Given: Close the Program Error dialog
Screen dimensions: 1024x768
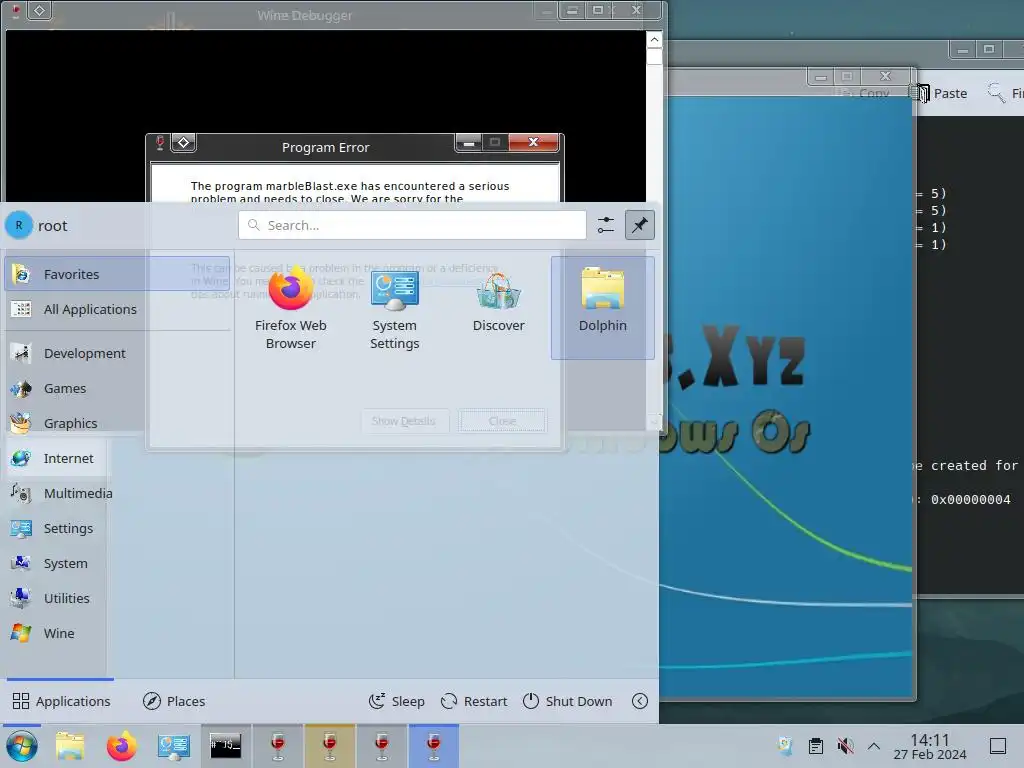Looking at the screenshot, I should pos(534,142).
